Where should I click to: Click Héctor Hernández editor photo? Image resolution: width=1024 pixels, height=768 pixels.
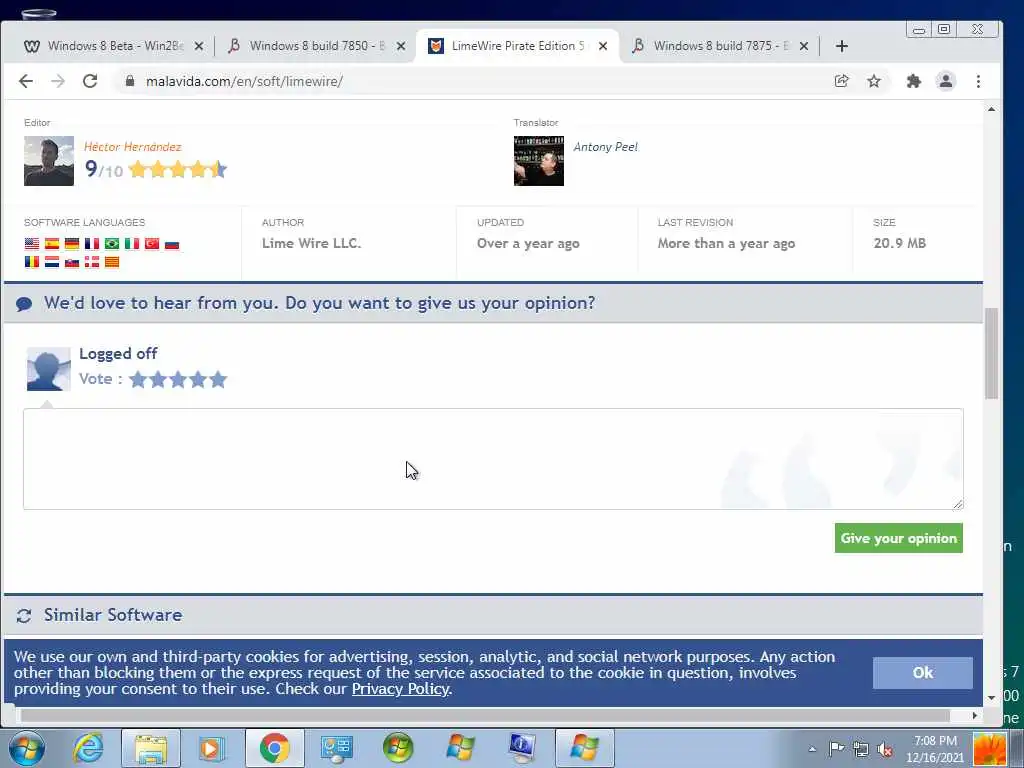pyautogui.click(x=49, y=161)
